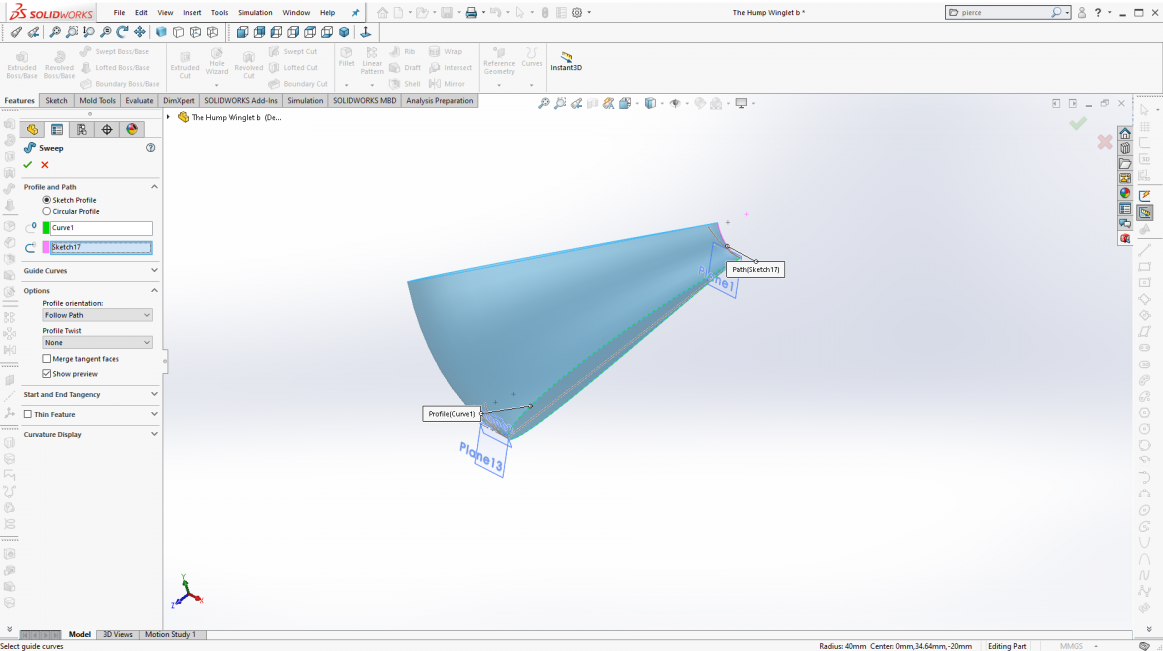Open the Motion Study 1 tab
The height and width of the screenshot is (651, 1163).
[x=170, y=634]
